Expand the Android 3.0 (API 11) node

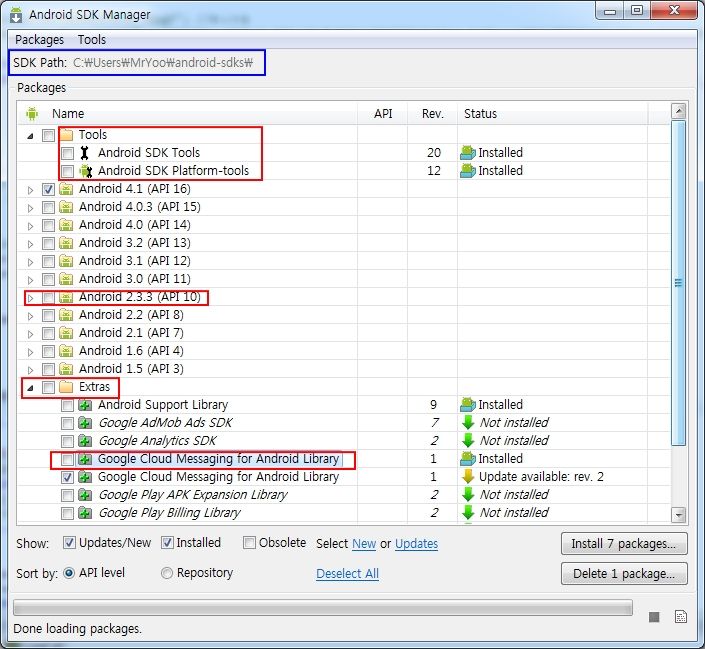[x=30, y=280]
